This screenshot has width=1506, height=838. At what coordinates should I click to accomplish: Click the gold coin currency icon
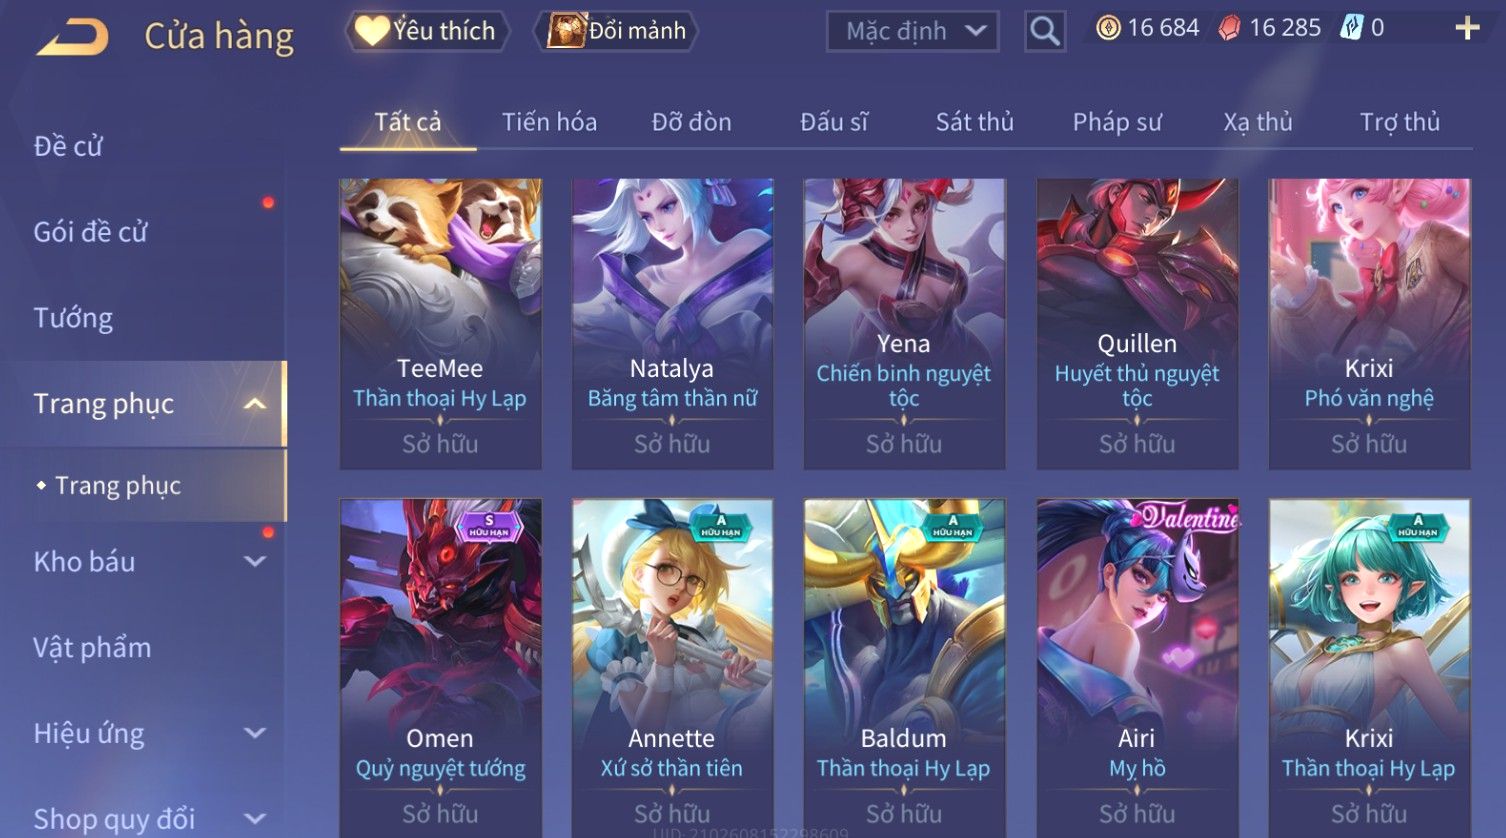pos(1108,28)
